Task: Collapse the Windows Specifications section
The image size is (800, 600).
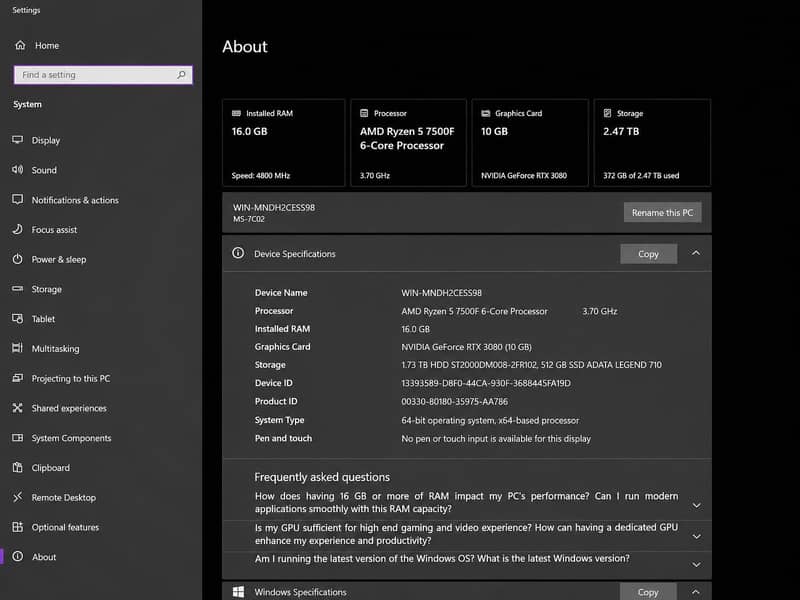Action: click(x=696, y=592)
